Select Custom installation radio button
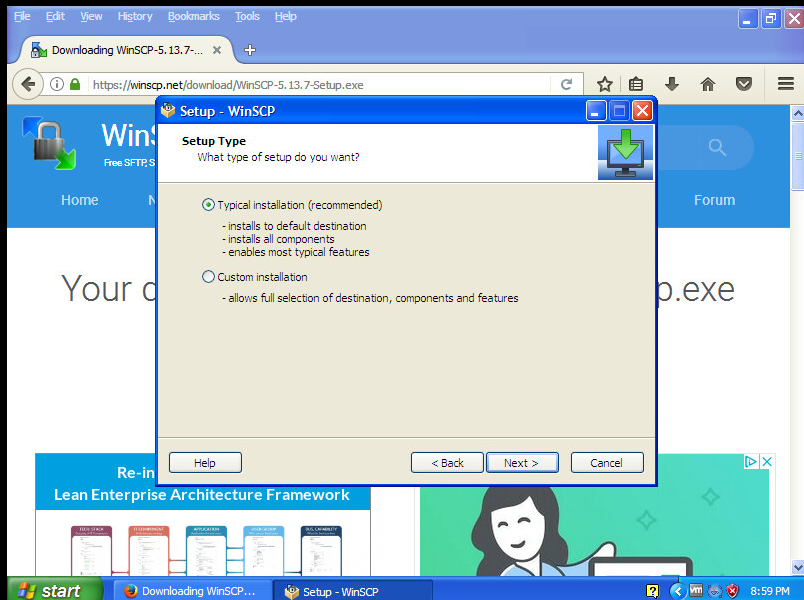804x600 pixels. coord(208,277)
